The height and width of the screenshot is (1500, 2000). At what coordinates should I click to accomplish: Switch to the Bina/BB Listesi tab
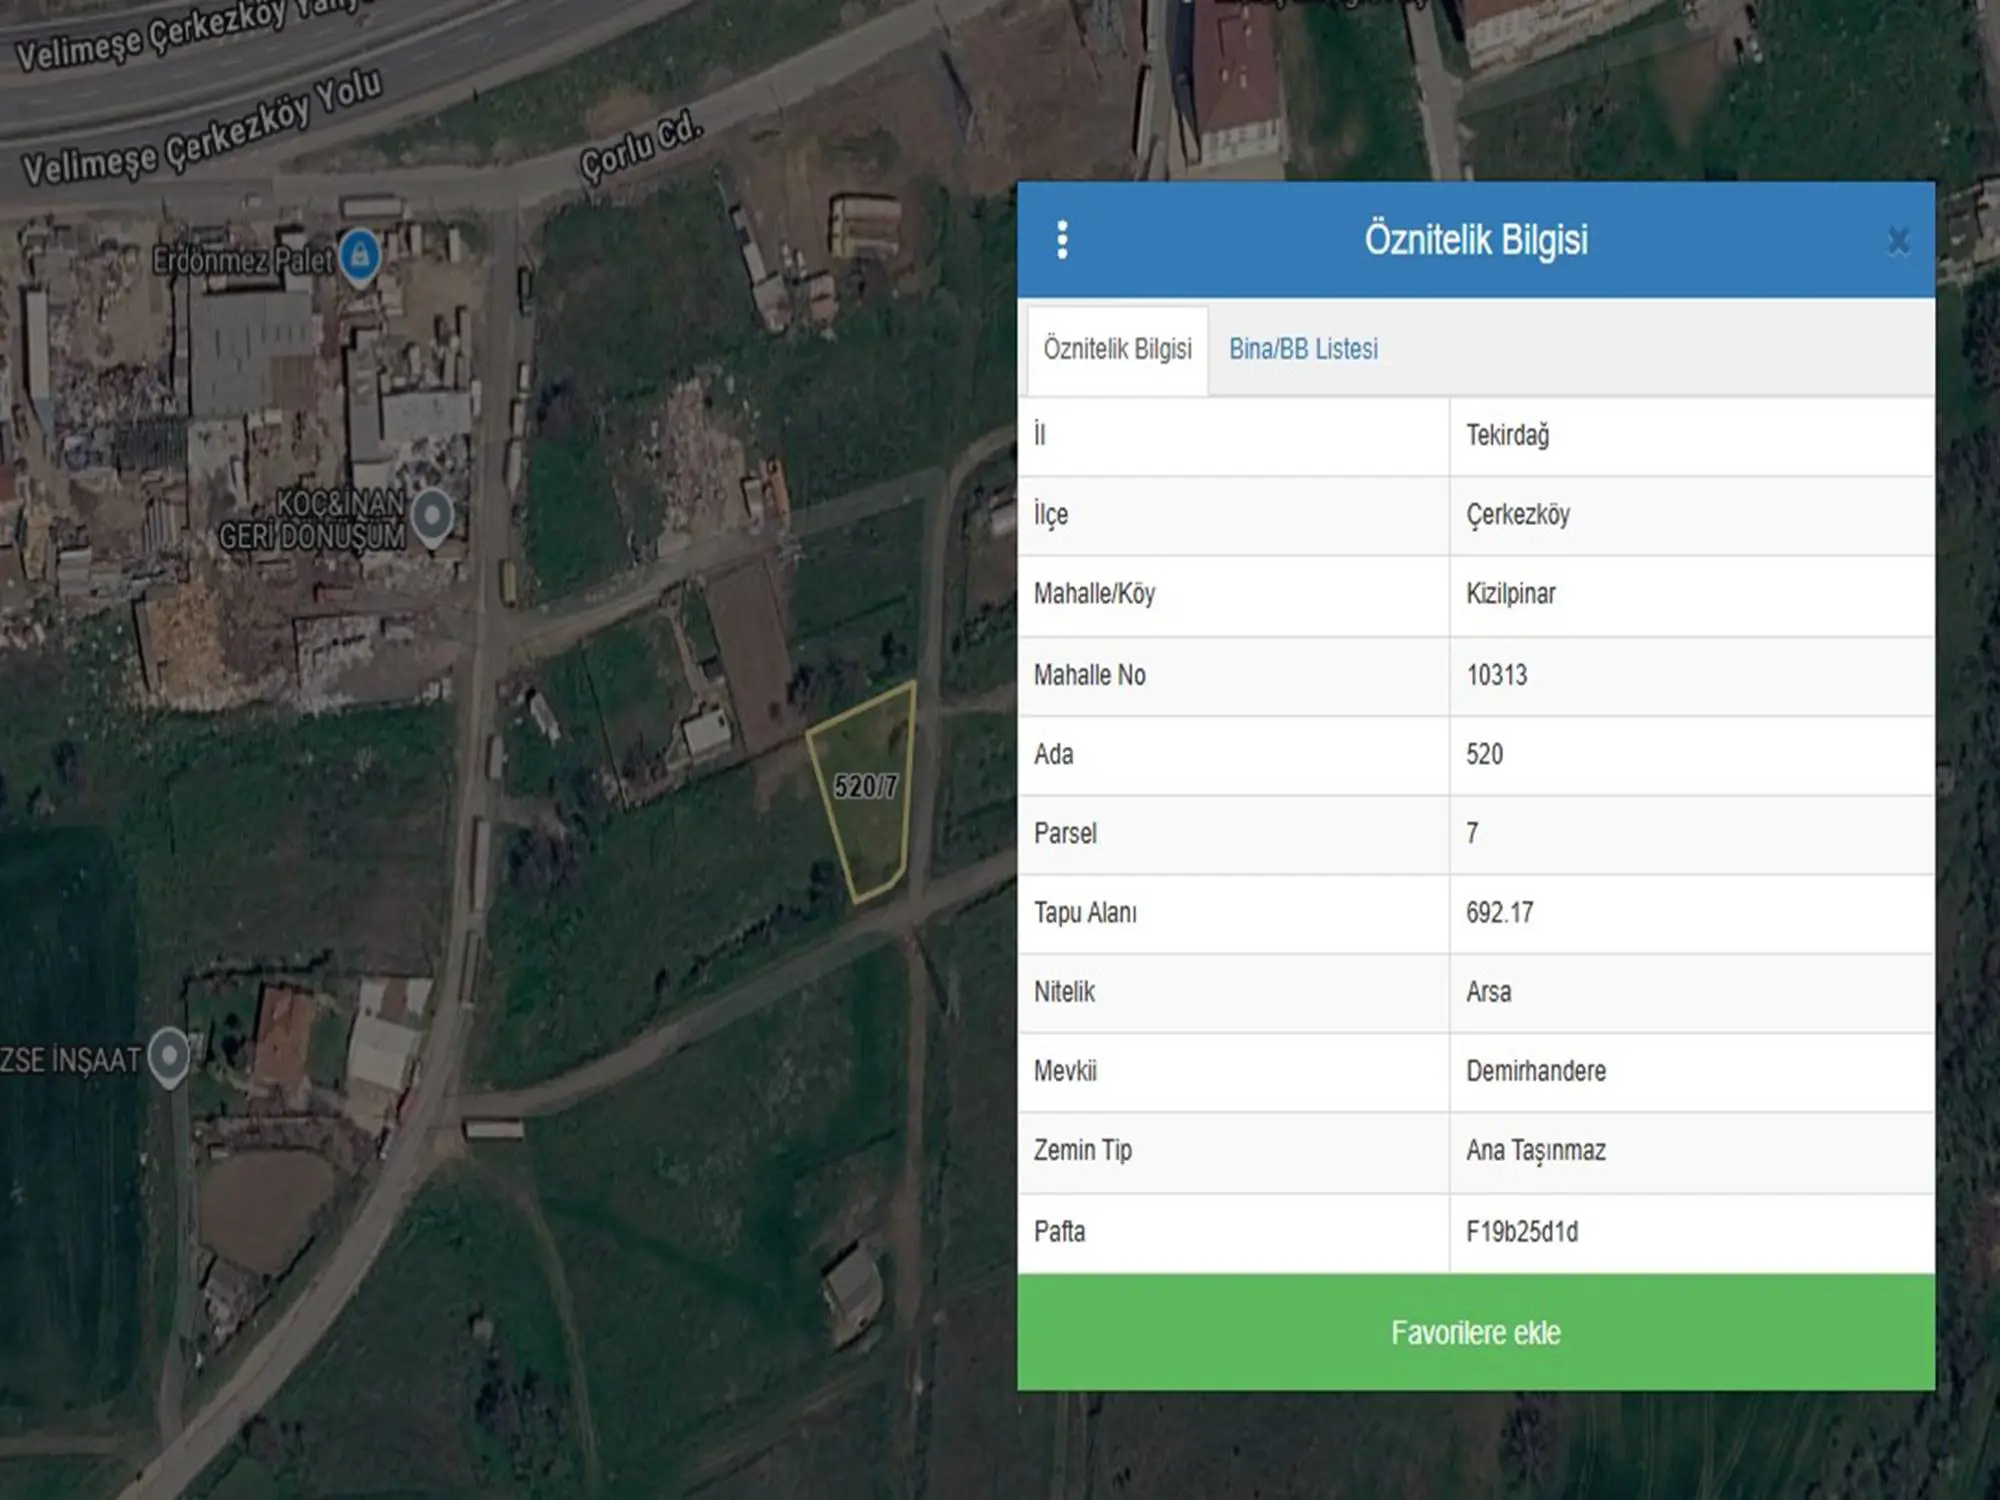click(1303, 349)
